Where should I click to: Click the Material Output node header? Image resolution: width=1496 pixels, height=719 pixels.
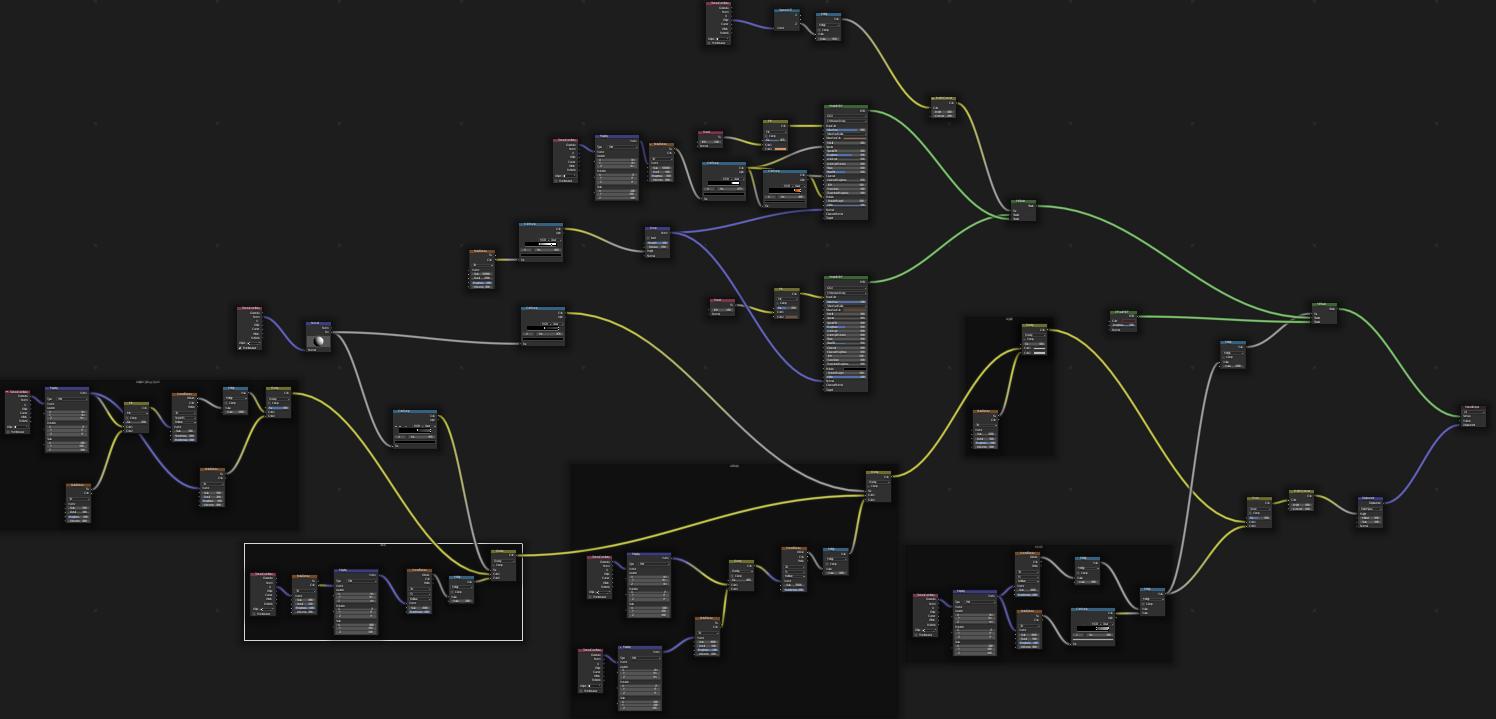pos(1474,407)
